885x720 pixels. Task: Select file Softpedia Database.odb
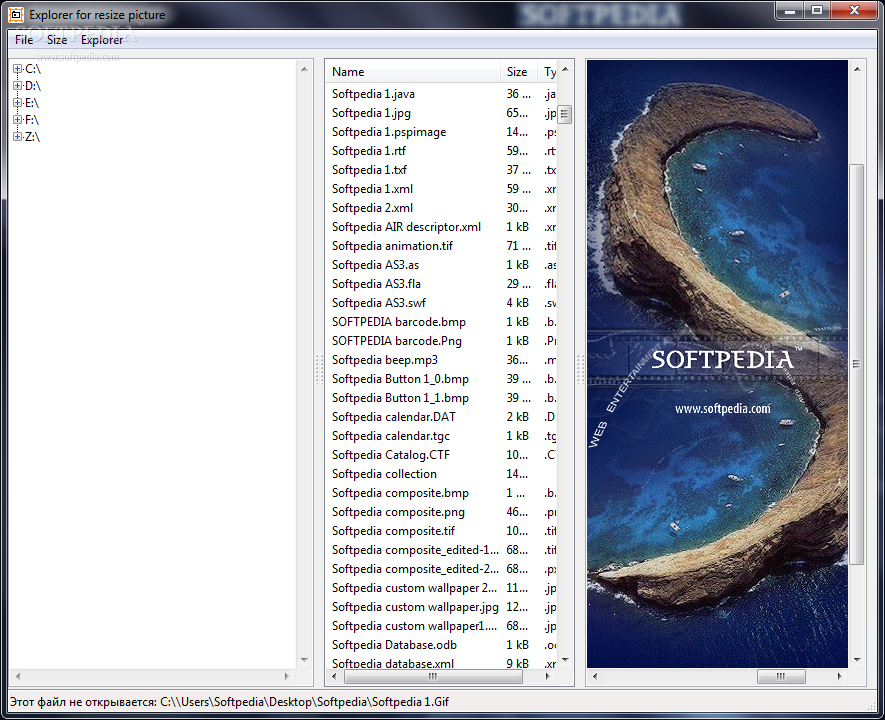394,644
